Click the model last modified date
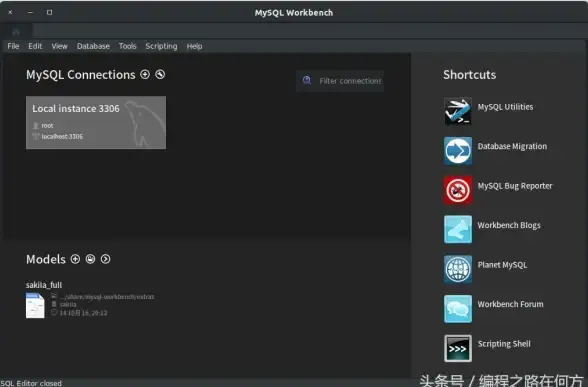Screen dimensions: 588x387 [x=83, y=313]
